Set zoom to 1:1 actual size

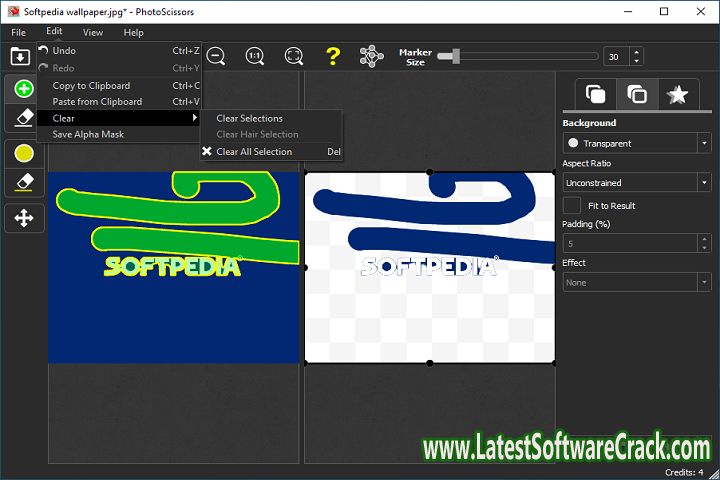click(255, 57)
